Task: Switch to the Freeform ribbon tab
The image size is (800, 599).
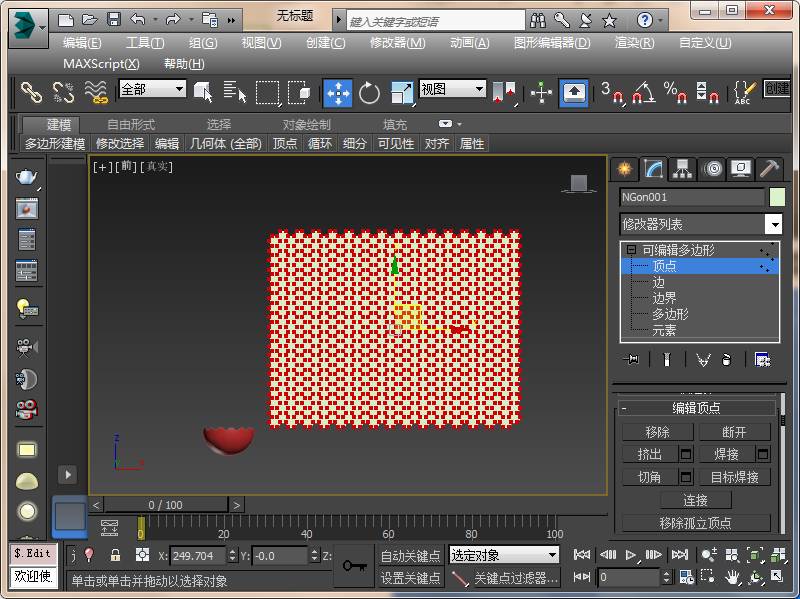Action: pos(131,124)
